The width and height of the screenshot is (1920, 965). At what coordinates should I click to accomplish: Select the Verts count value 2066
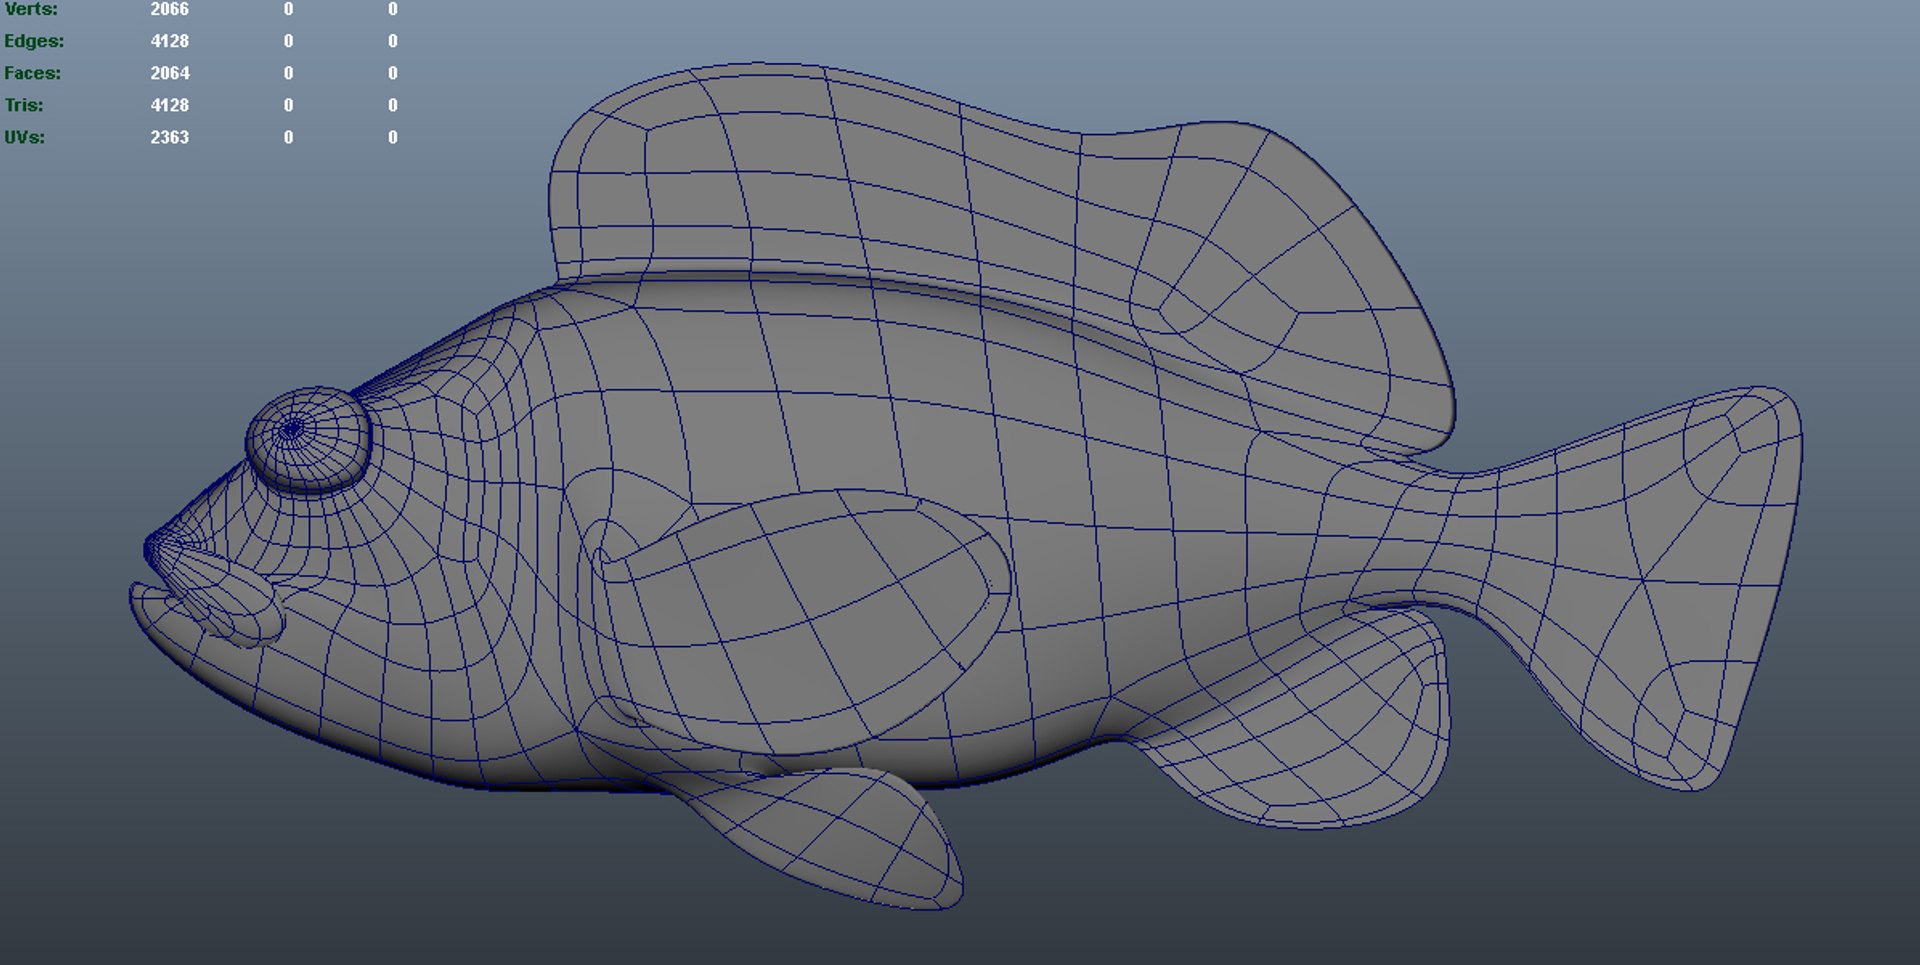pyautogui.click(x=169, y=9)
